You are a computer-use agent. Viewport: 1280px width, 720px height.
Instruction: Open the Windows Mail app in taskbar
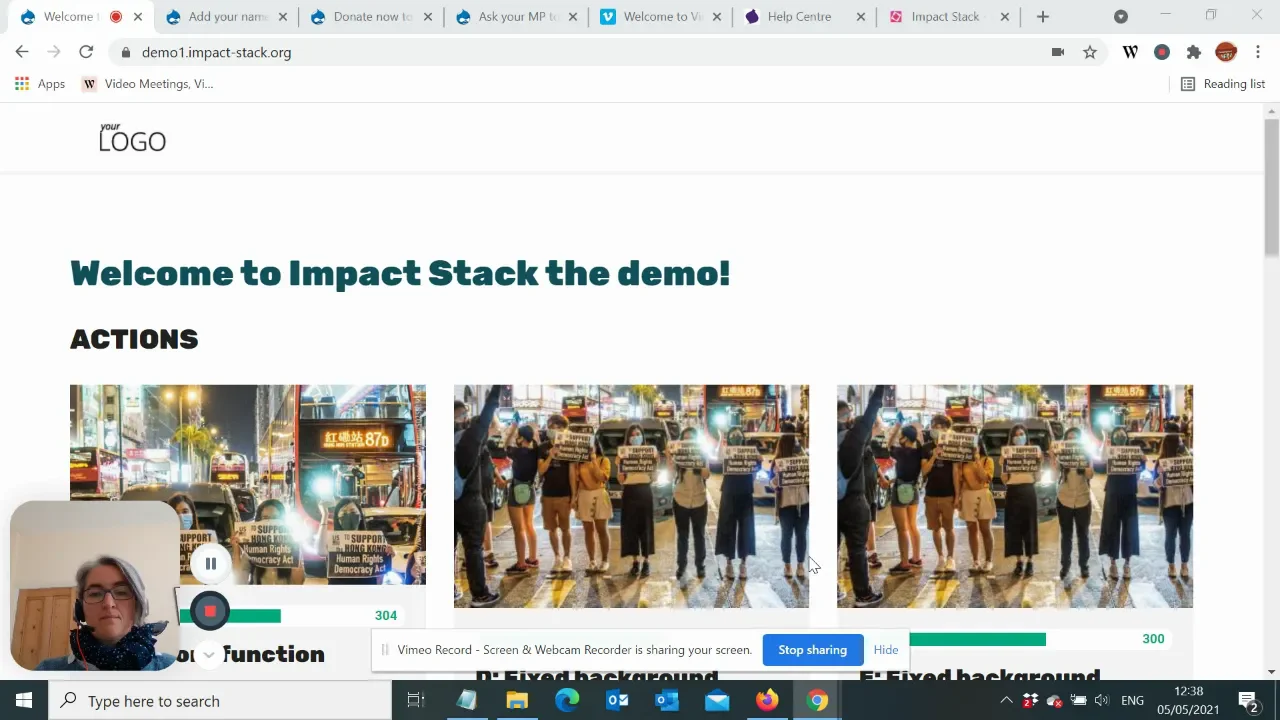click(717, 701)
